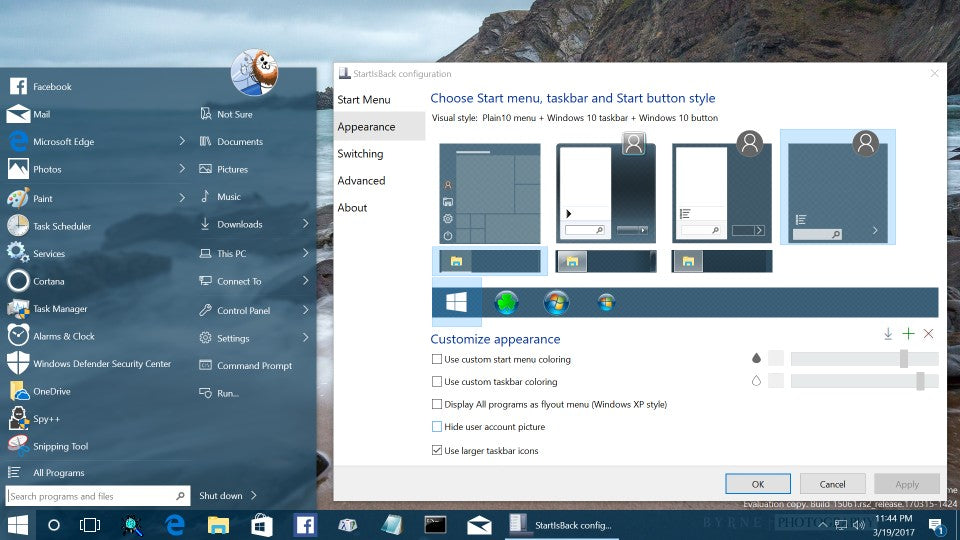Image resolution: width=960 pixels, height=540 pixels.
Task: Switch to the Switching settings tab
Action: click(360, 154)
